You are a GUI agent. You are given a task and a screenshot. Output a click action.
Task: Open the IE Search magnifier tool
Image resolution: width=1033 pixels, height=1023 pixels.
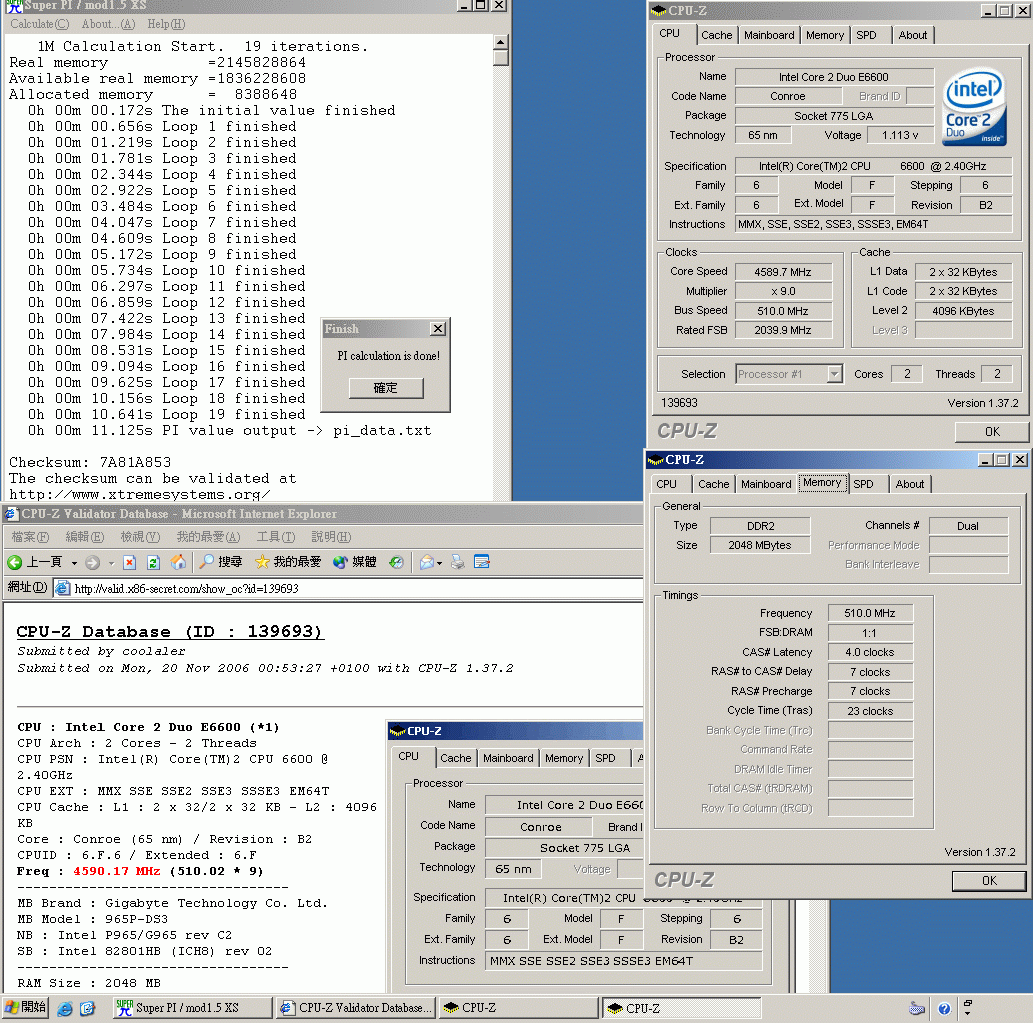click(221, 562)
